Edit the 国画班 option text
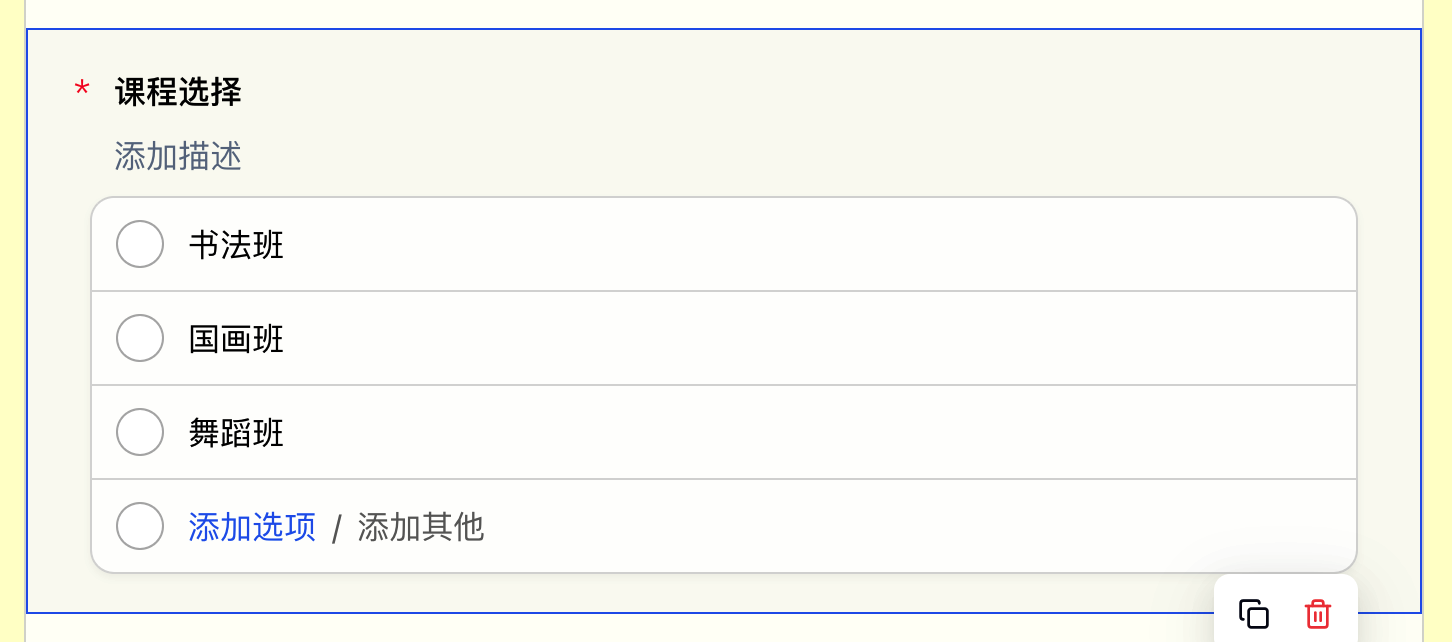The width and height of the screenshot is (1452, 642). point(236,339)
